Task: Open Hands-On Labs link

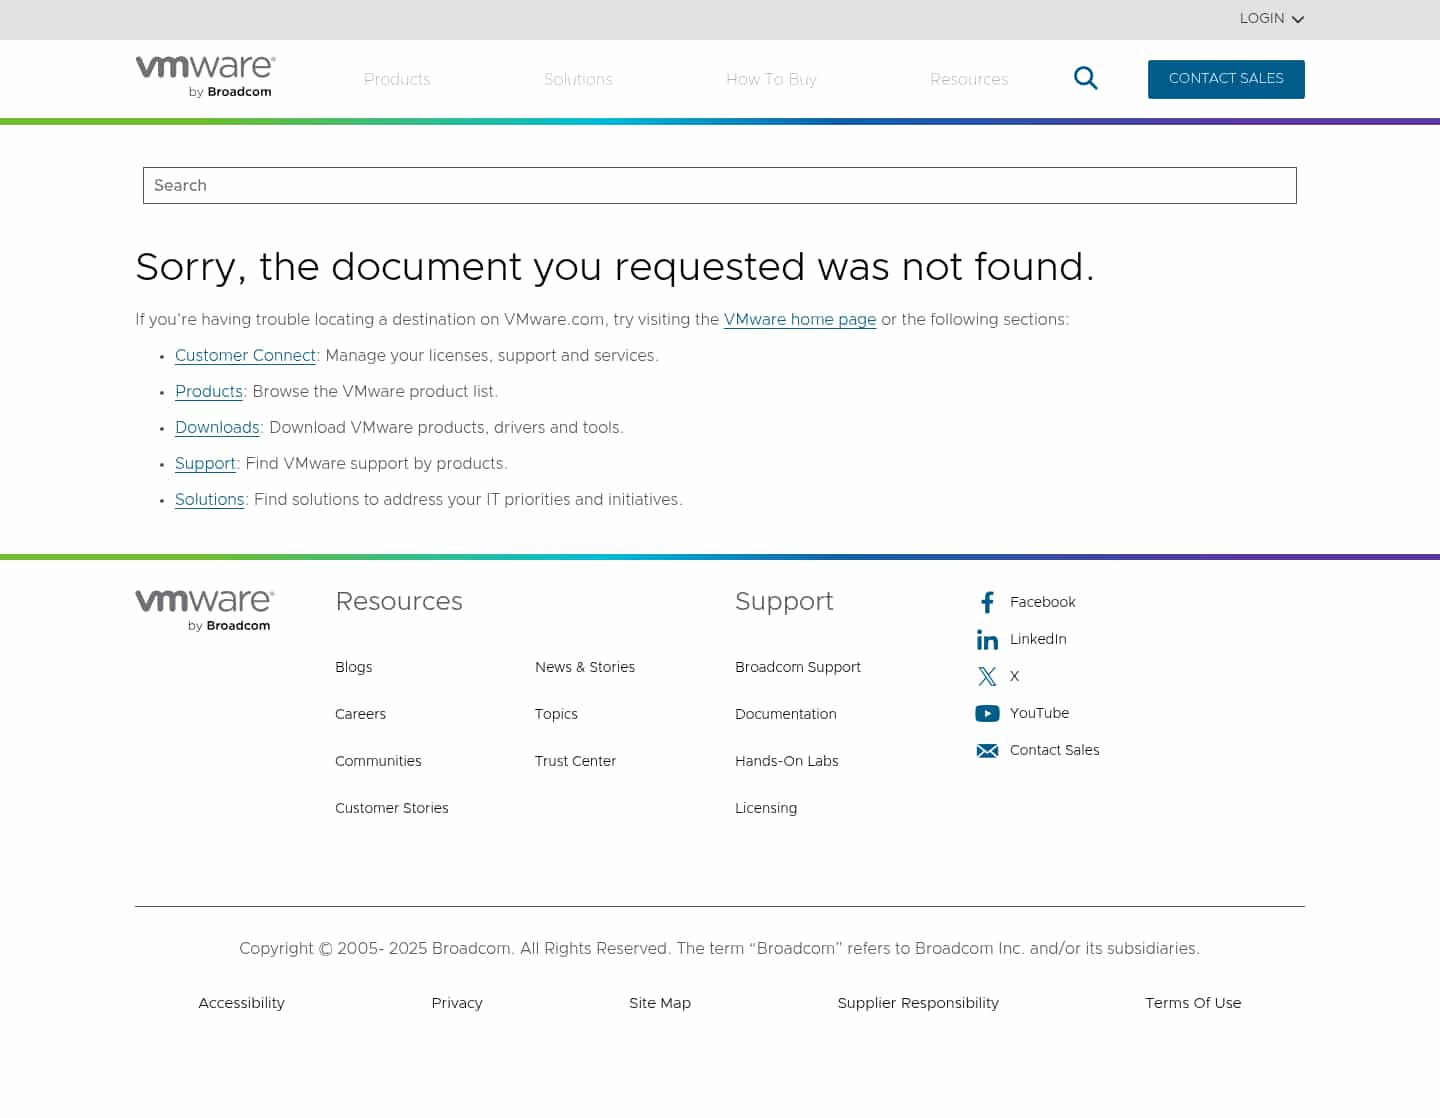Action: (x=787, y=761)
